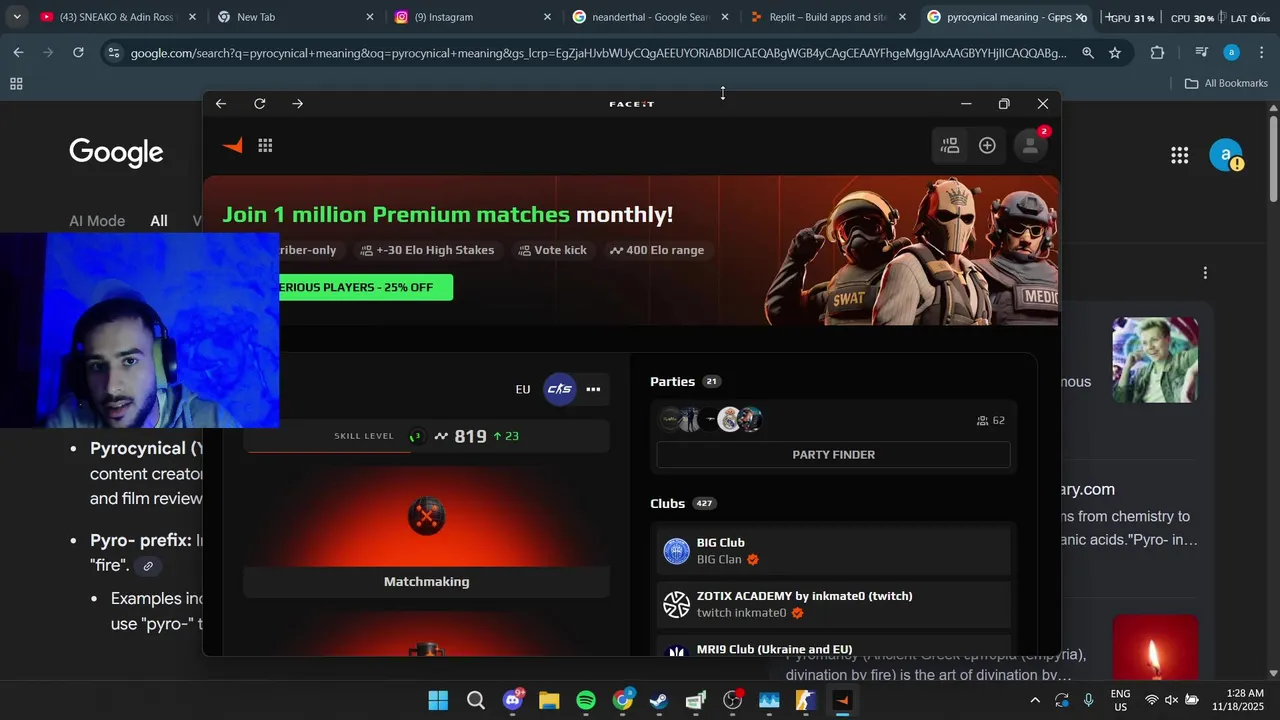The image size is (1280, 720).
Task: Open Windows taskbar Search
Action: [x=476, y=701]
